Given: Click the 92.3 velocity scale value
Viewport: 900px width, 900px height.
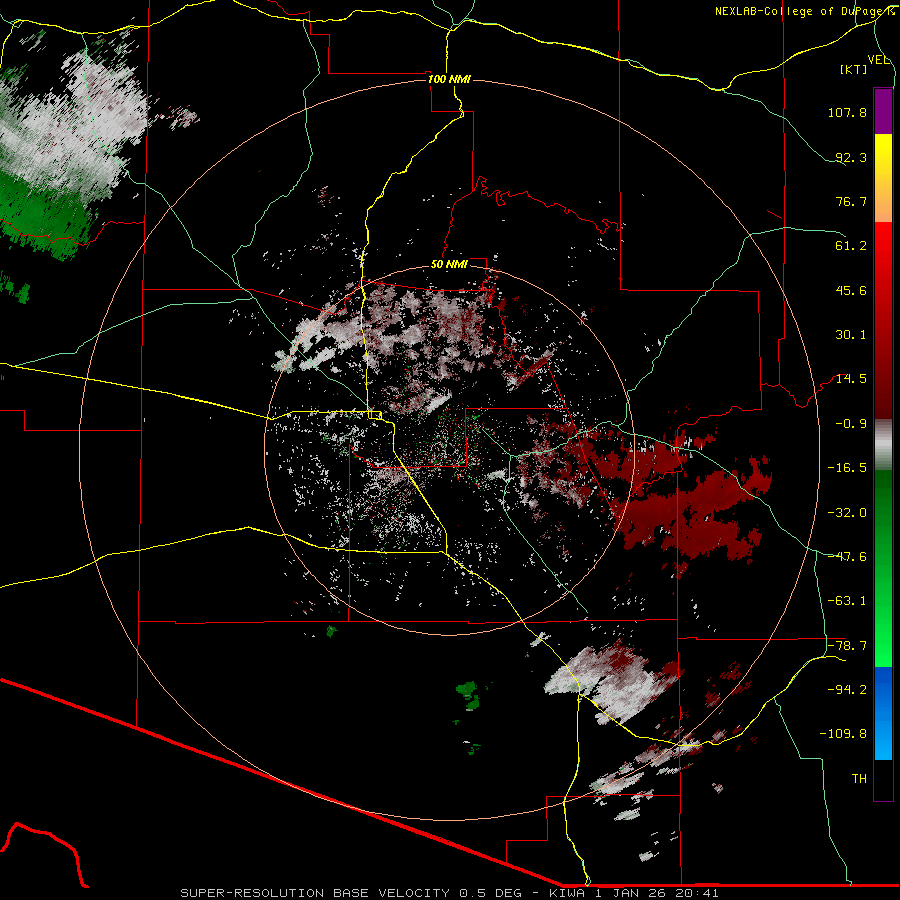Looking at the screenshot, I should coord(851,157).
